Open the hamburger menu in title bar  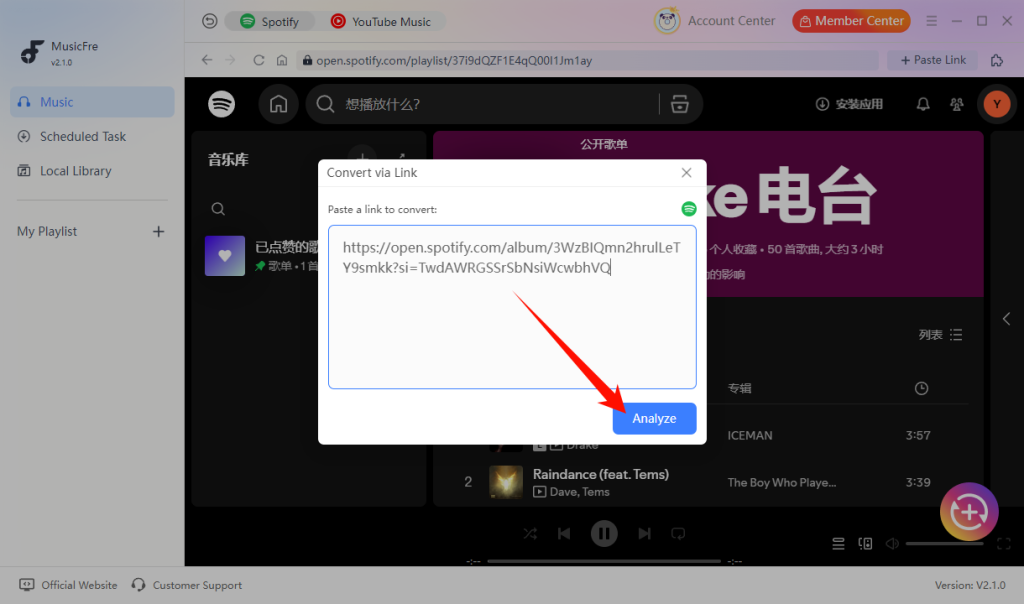point(931,21)
